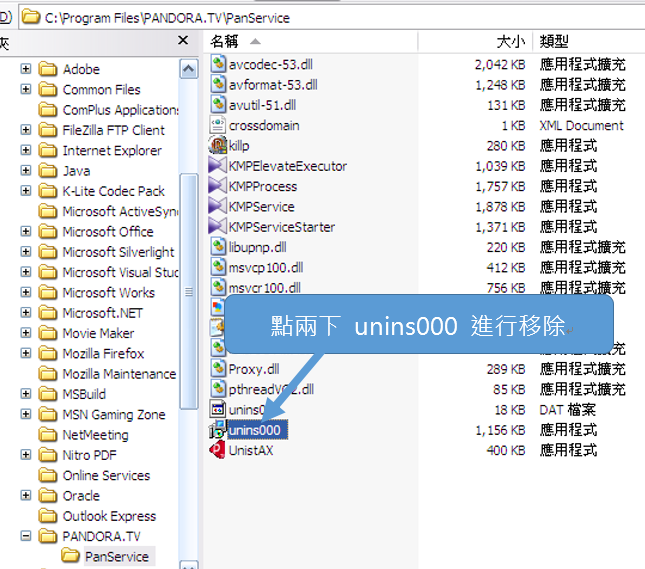Screen dimensions: 645x569
Task: Select the avcodec-53.dll file icon
Action: click(218, 64)
